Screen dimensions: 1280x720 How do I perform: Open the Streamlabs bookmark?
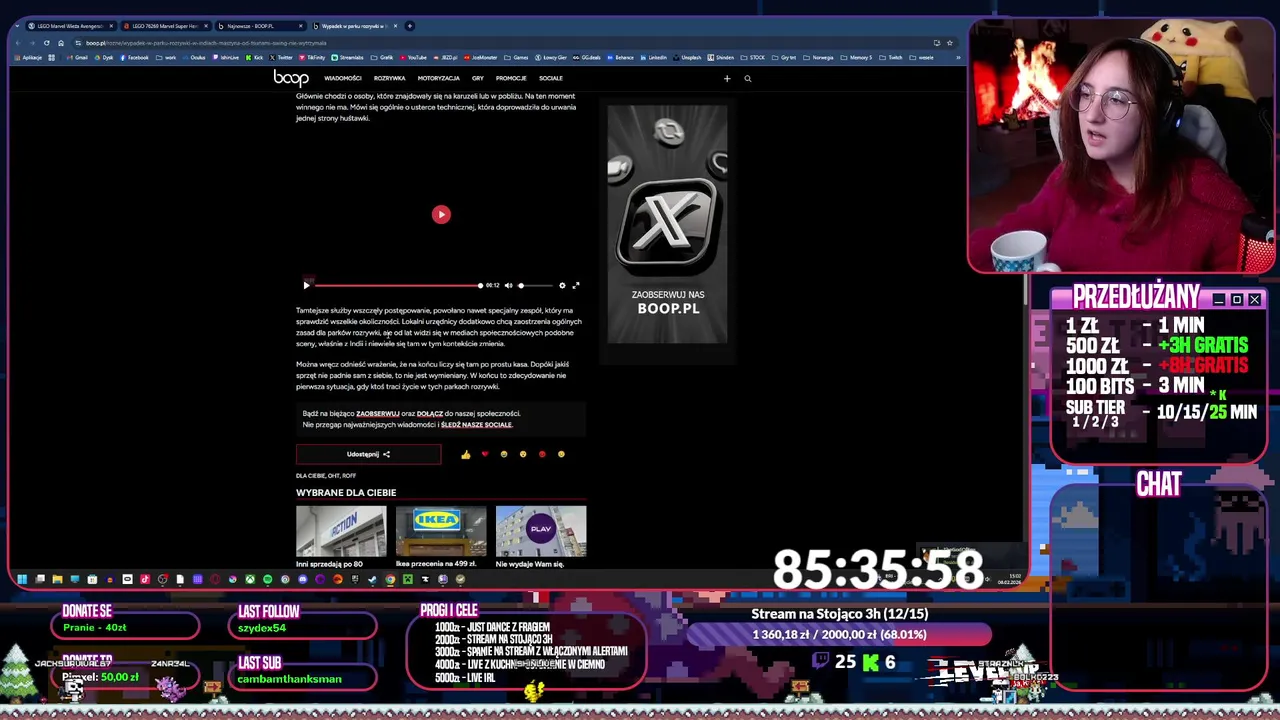click(347, 57)
